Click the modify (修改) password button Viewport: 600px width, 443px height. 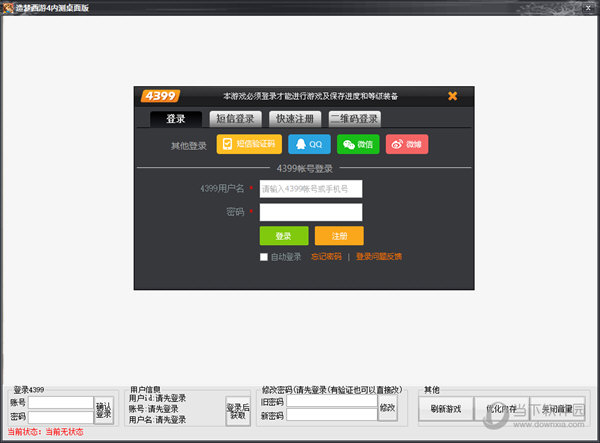point(387,408)
